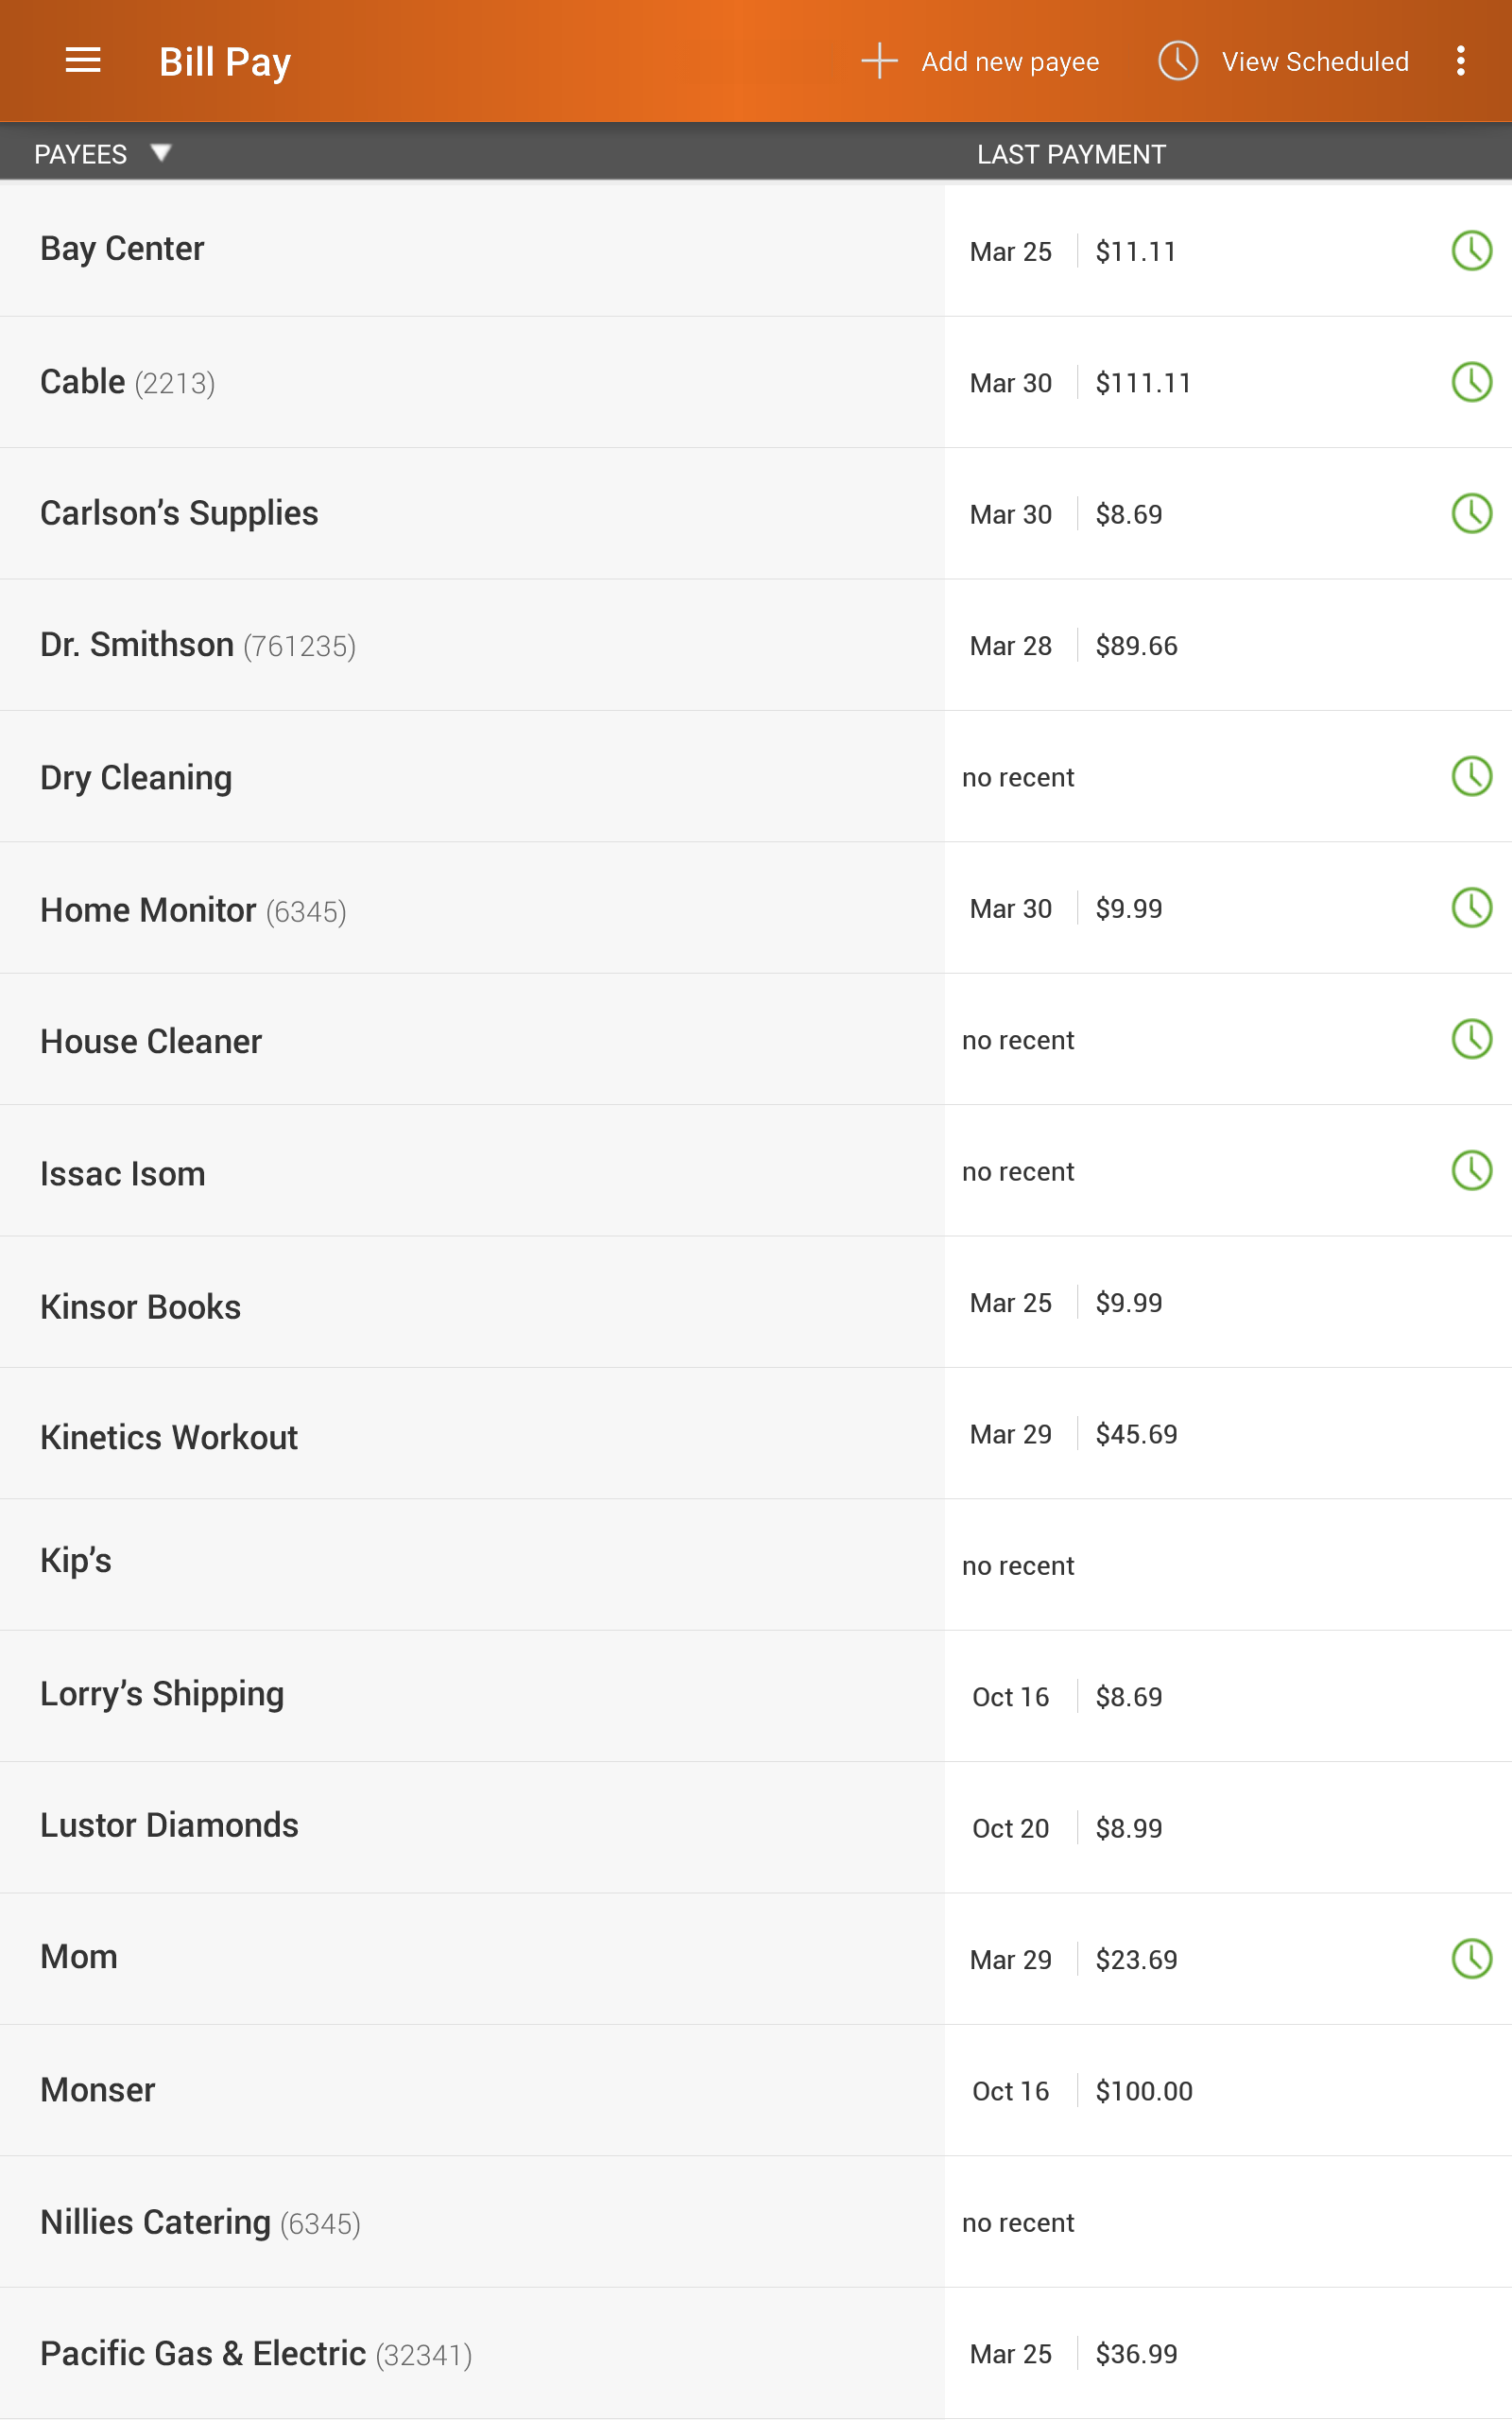
Task: Open the hamburger navigation menu
Action: [x=83, y=61]
